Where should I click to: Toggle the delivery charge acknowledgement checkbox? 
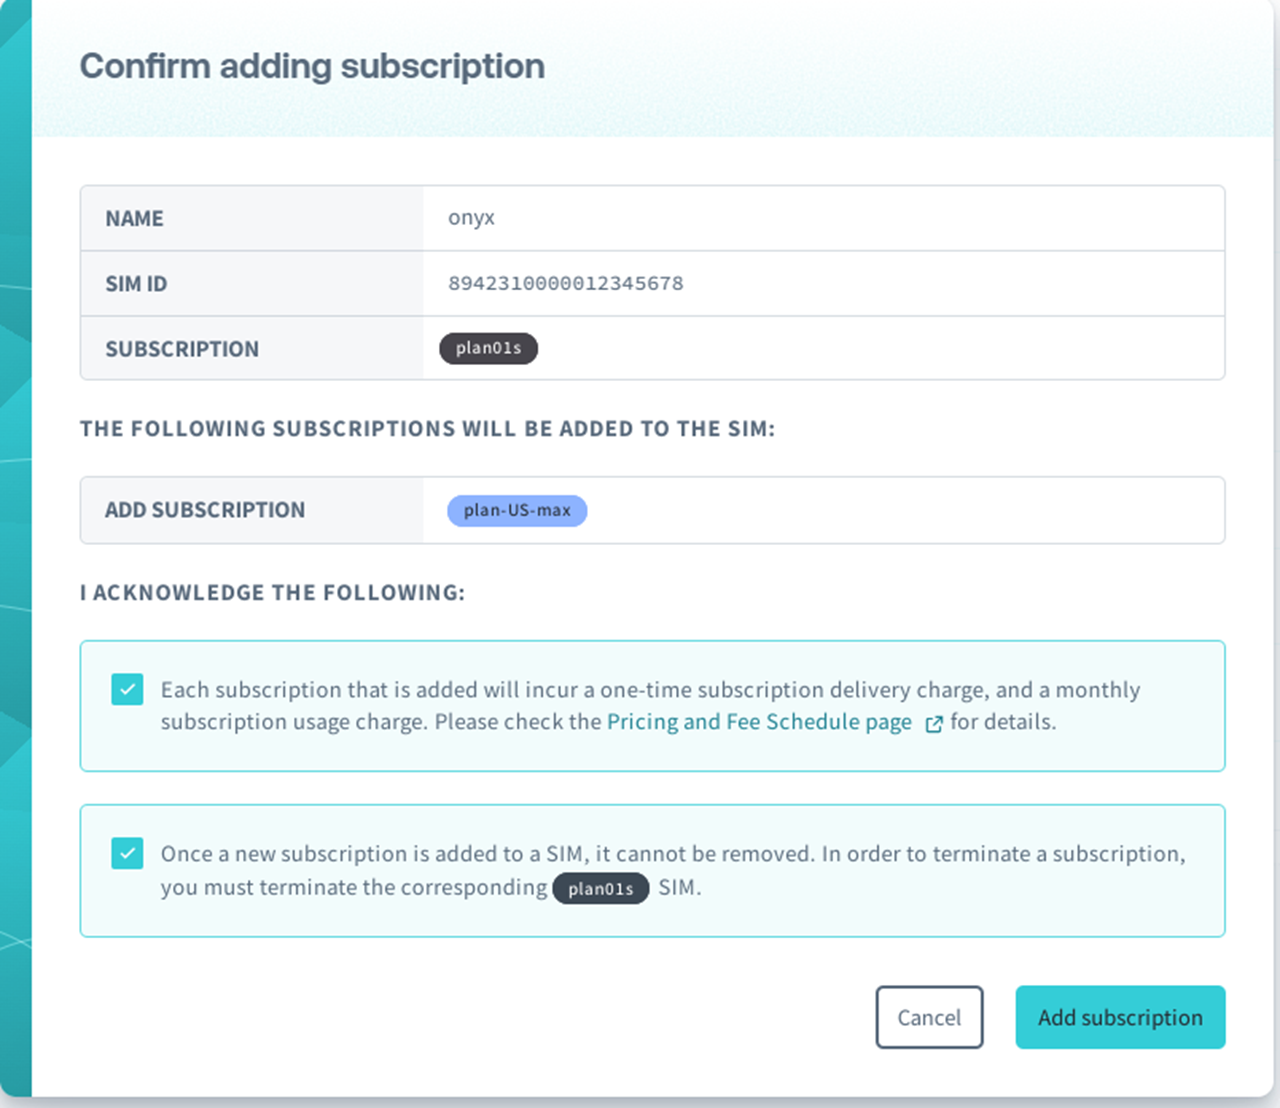click(x=127, y=689)
